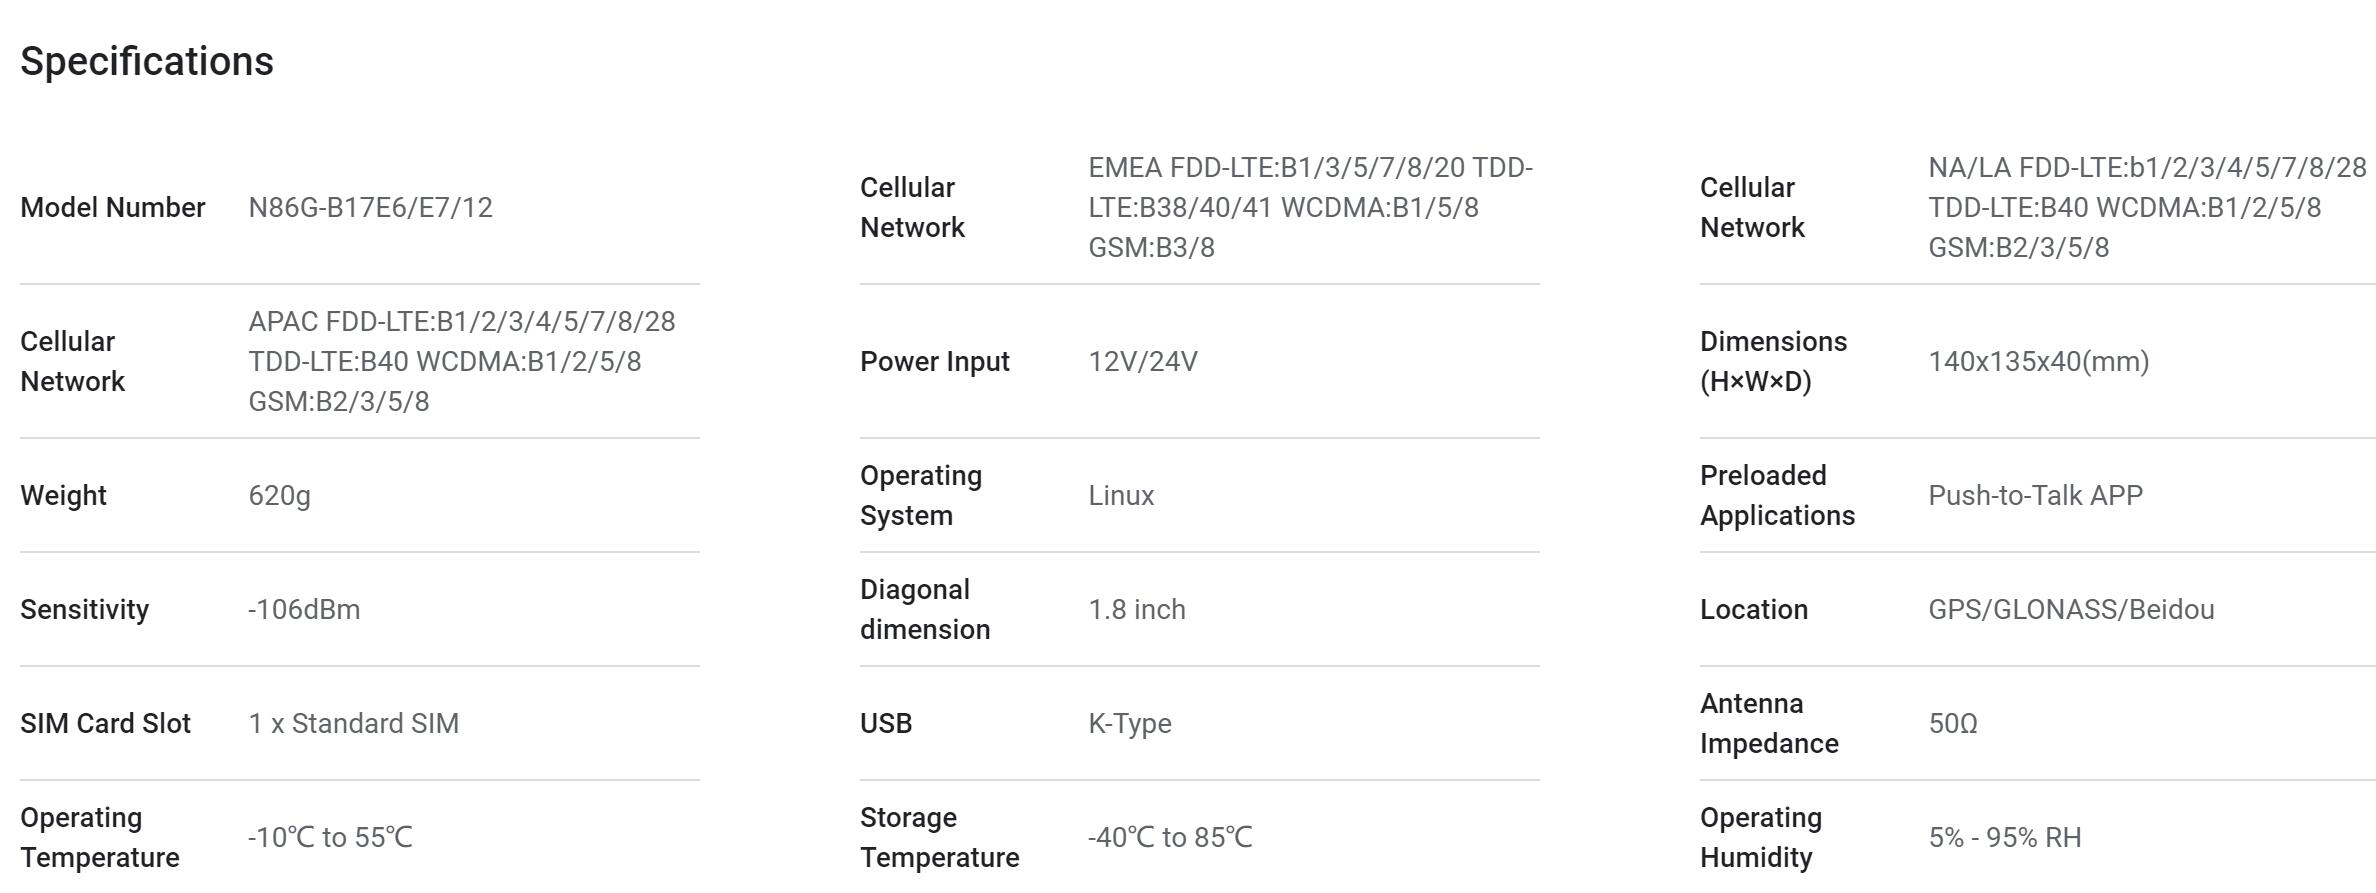The image size is (2376, 893).
Task: Select the 12V/24V value
Action: 1142,361
